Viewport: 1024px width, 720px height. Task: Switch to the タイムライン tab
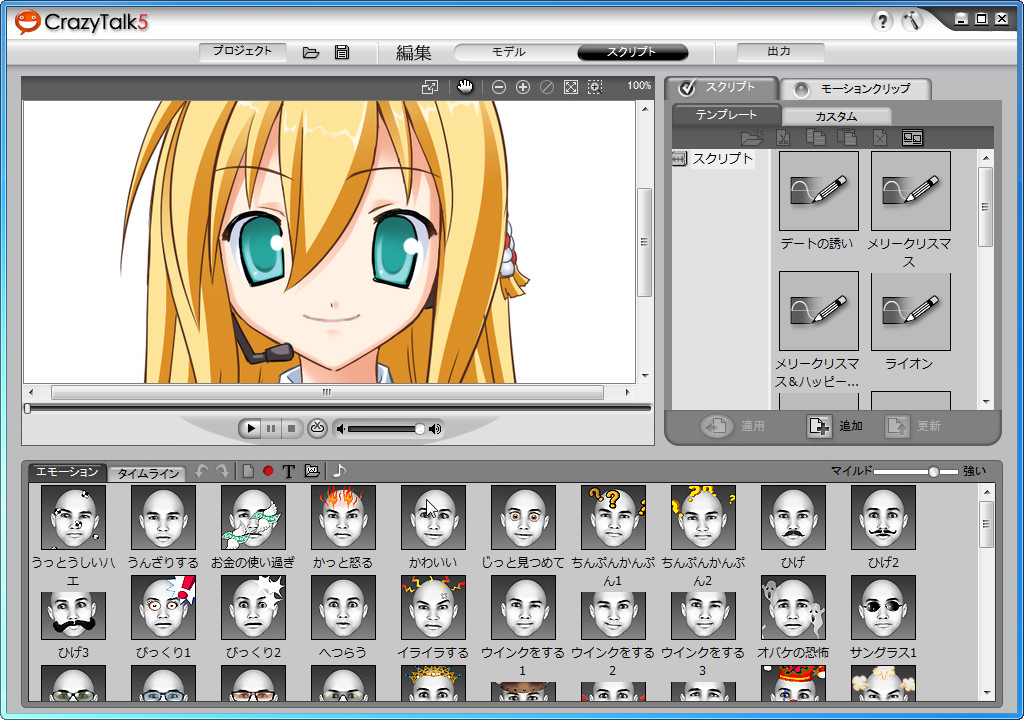point(148,473)
